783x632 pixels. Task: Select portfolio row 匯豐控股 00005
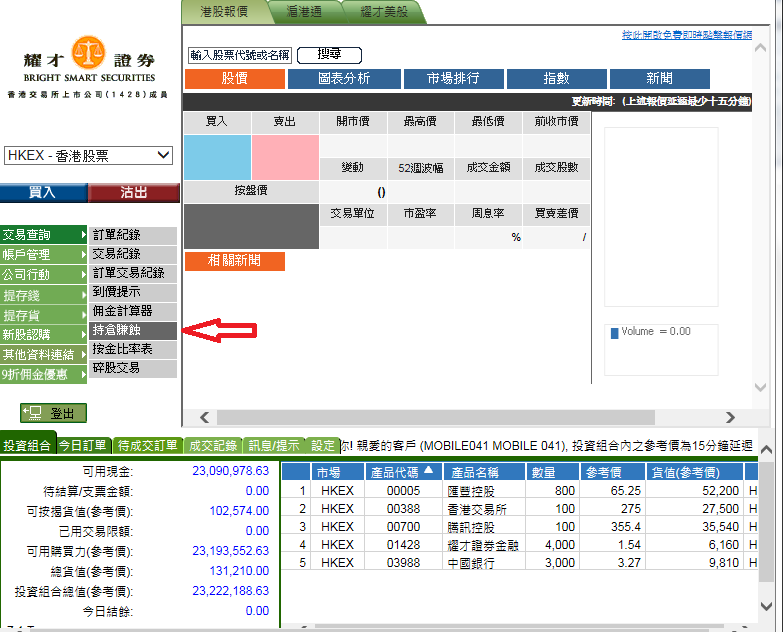pyautogui.click(x=519, y=491)
